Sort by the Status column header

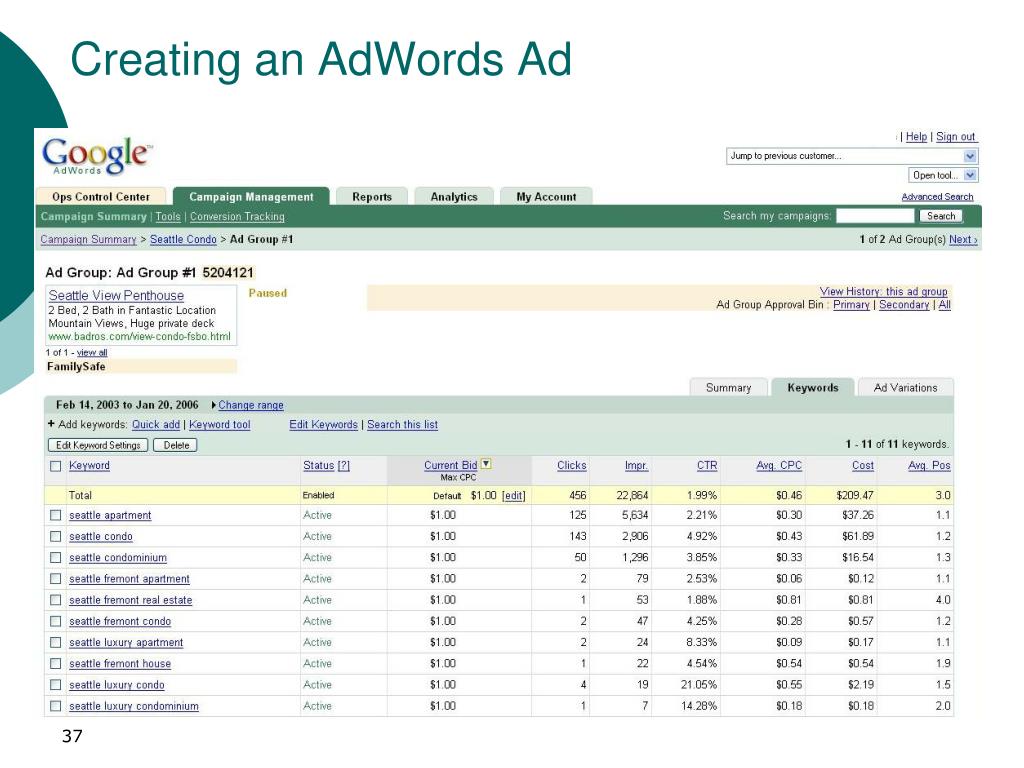326,465
